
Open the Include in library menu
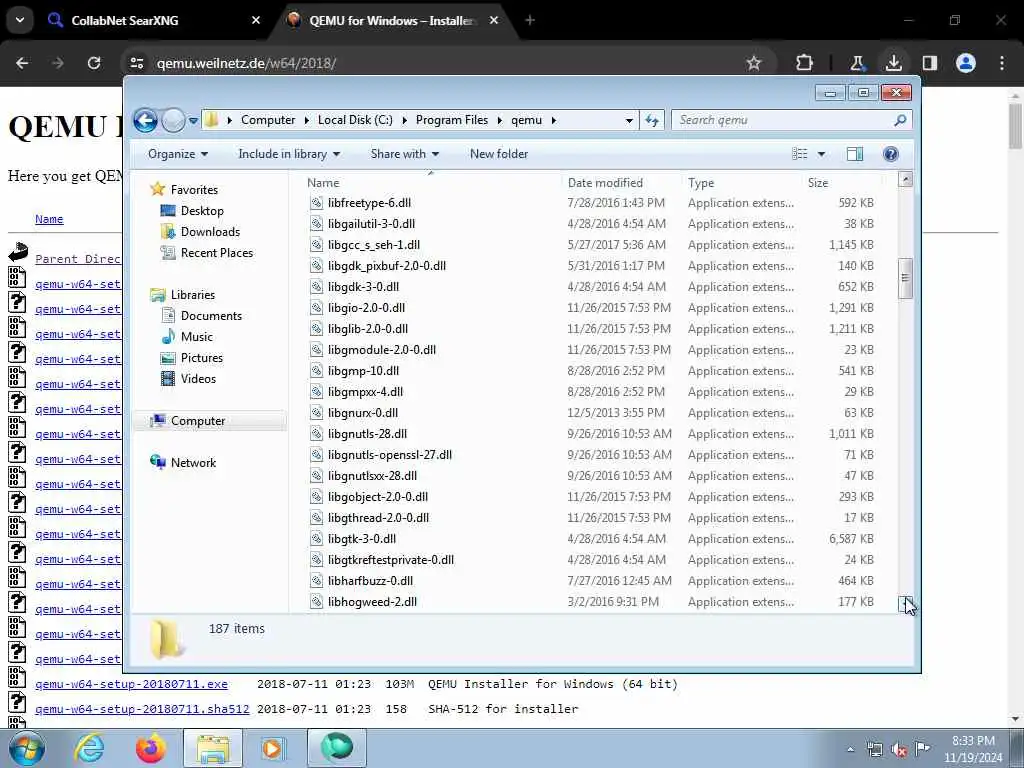[x=289, y=154]
